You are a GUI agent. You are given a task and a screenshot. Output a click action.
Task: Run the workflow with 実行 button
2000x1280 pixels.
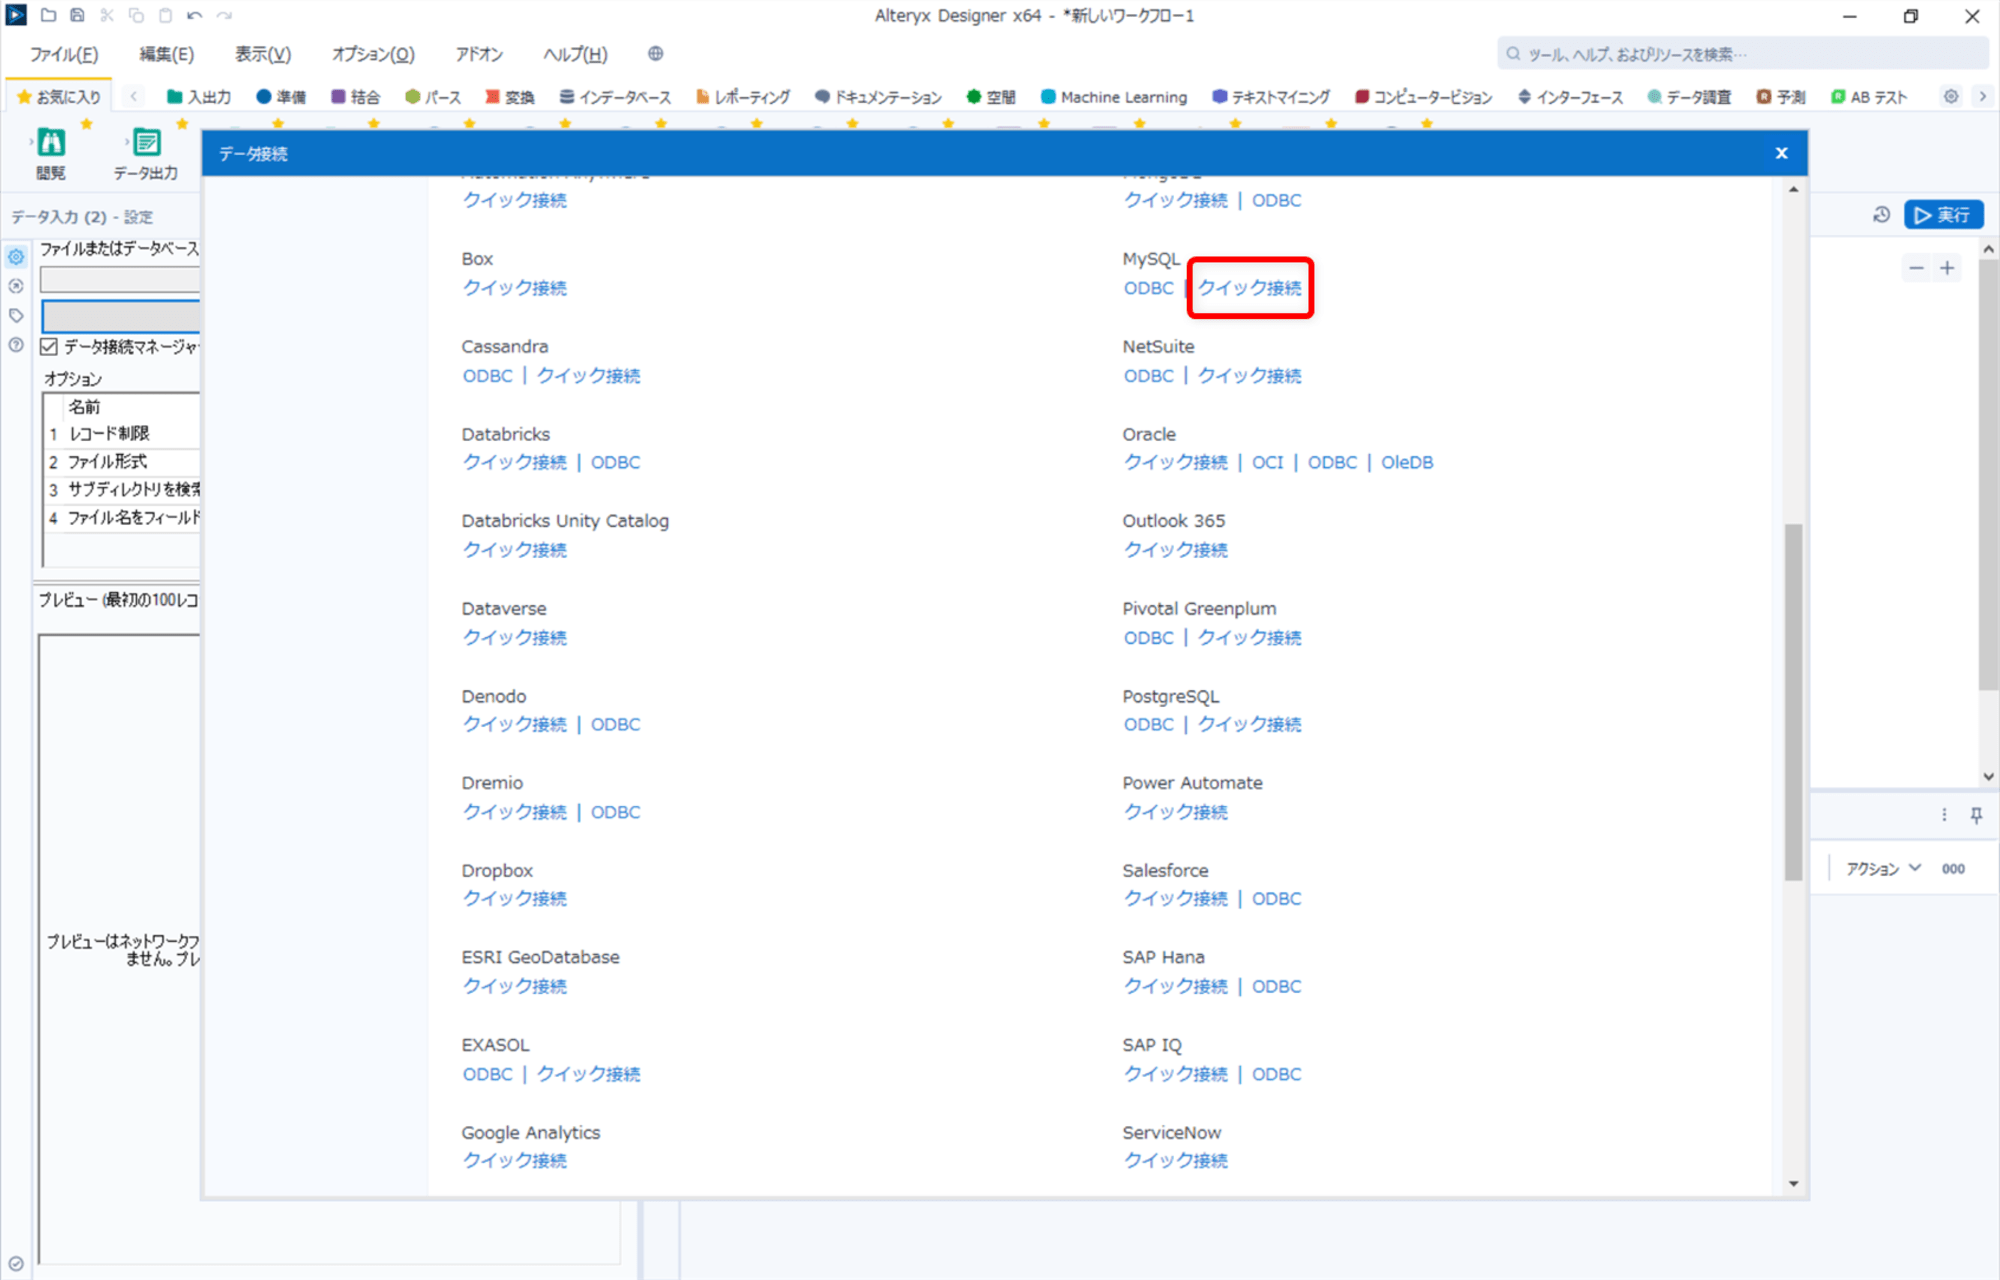click(x=1943, y=215)
